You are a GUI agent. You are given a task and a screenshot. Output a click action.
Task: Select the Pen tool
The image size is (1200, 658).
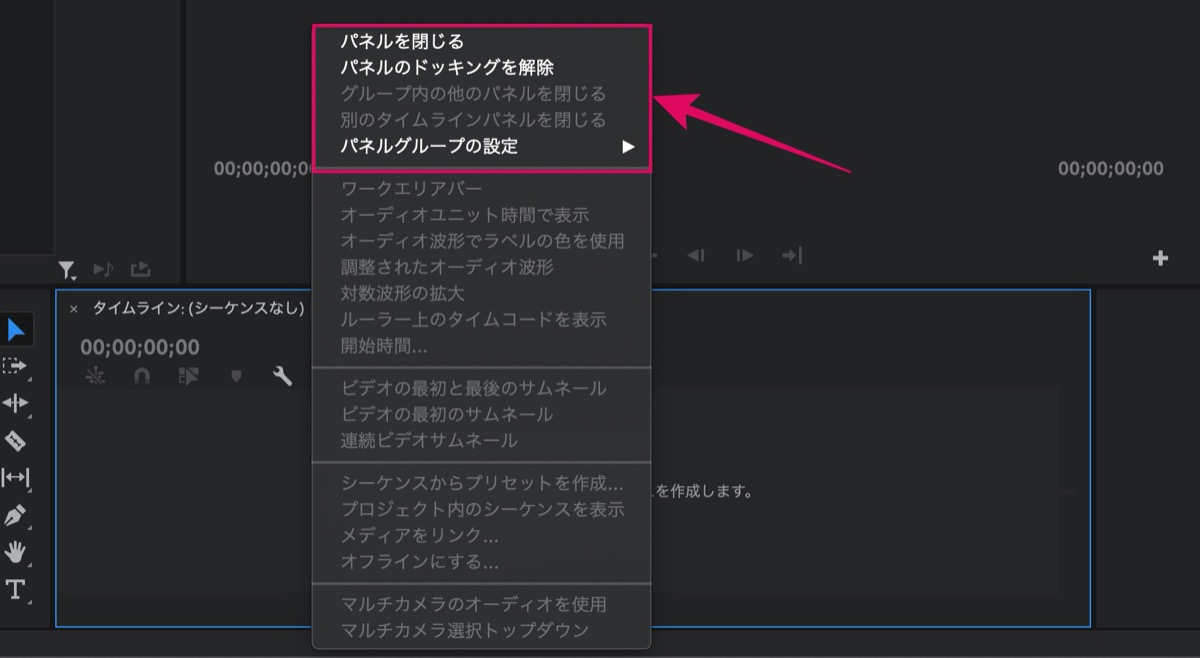15,516
